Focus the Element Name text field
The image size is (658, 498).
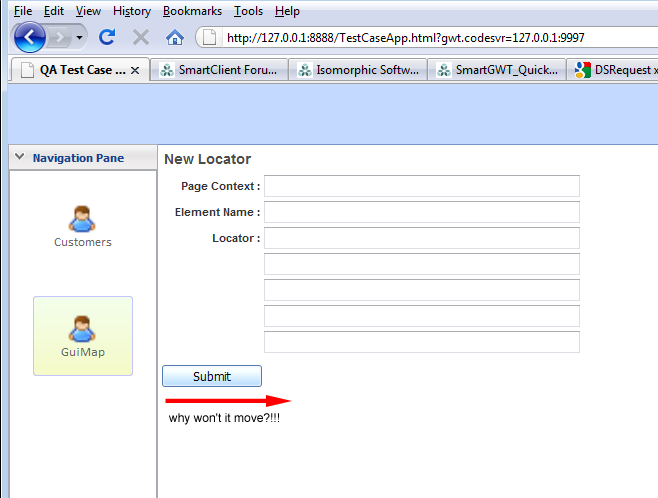click(x=421, y=212)
